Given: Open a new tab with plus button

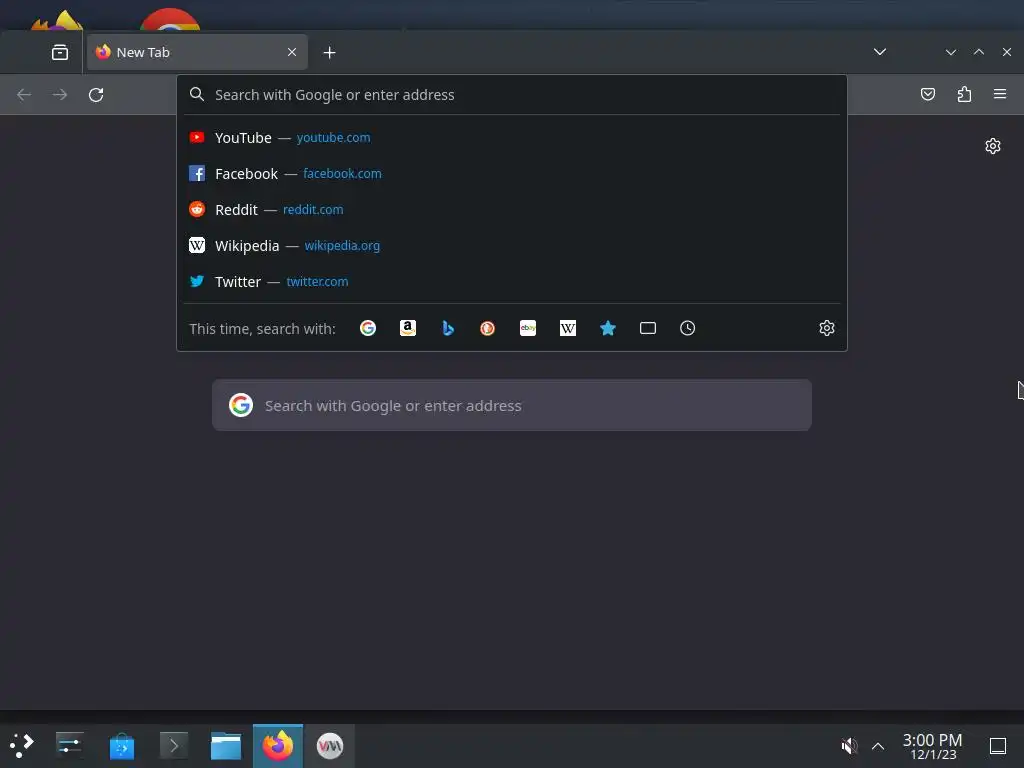Looking at the screenshot, I should click(329, 53).
